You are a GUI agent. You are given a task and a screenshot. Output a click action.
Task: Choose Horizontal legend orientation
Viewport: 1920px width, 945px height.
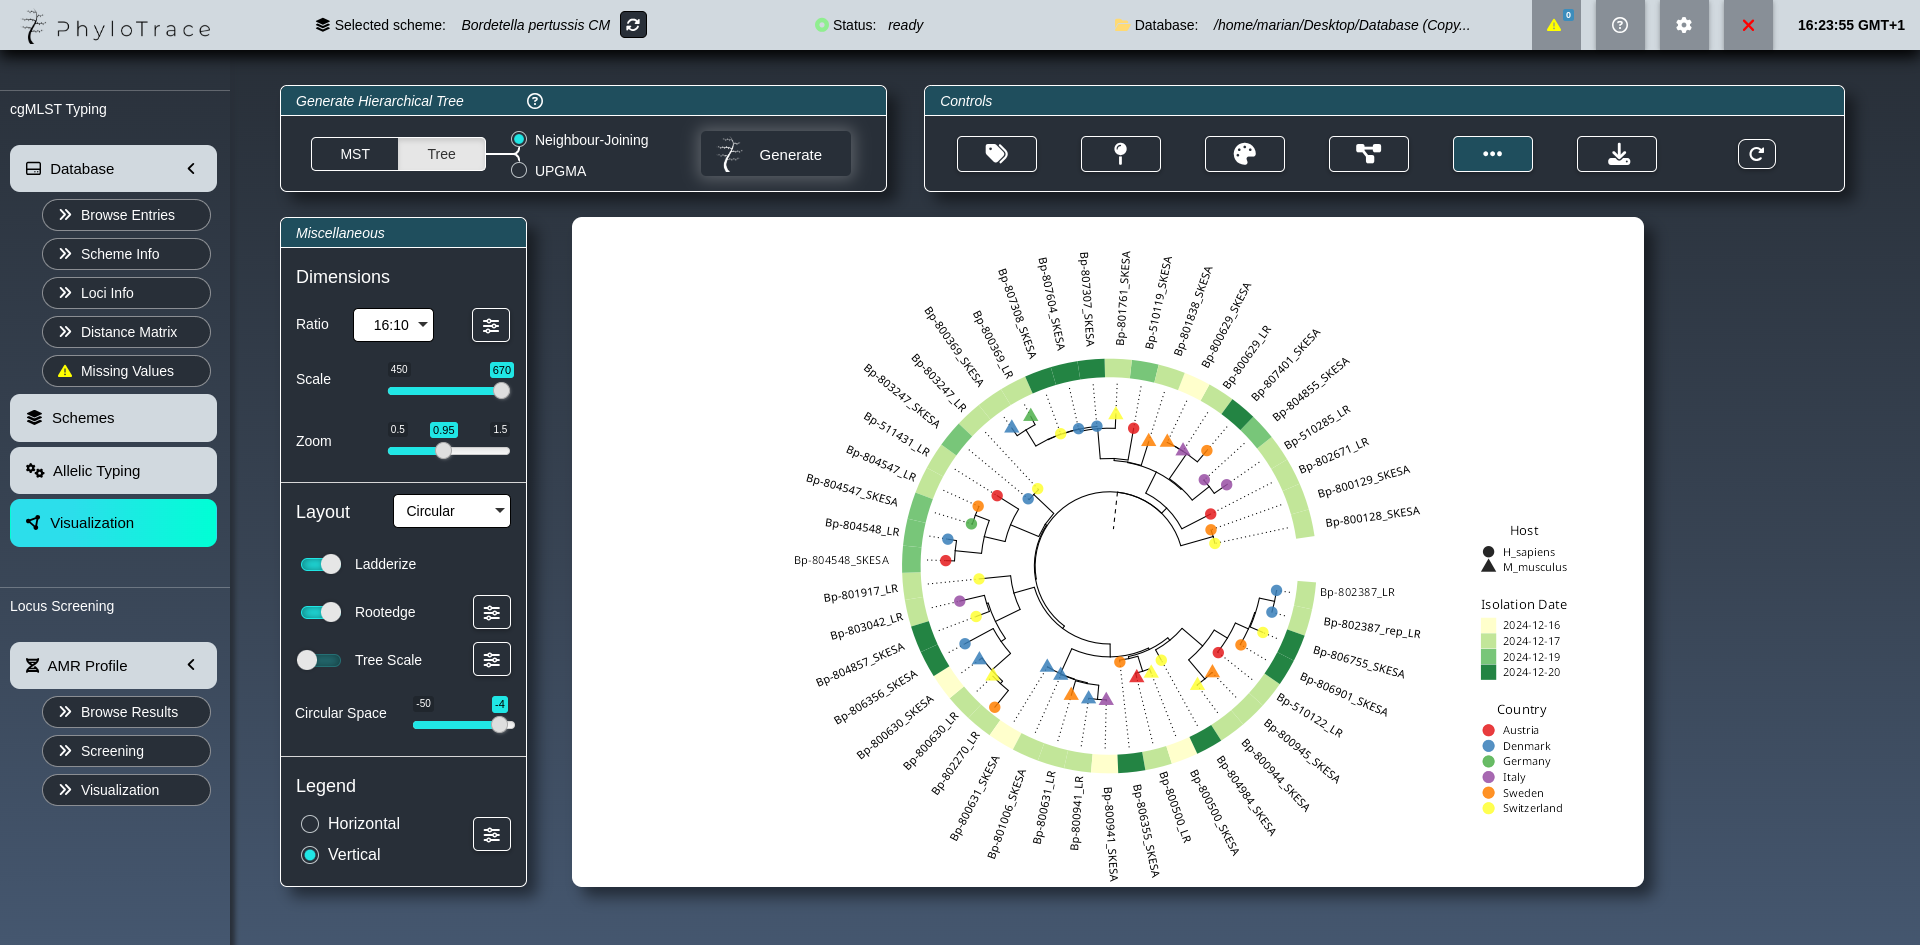click(x=310, y=824)
